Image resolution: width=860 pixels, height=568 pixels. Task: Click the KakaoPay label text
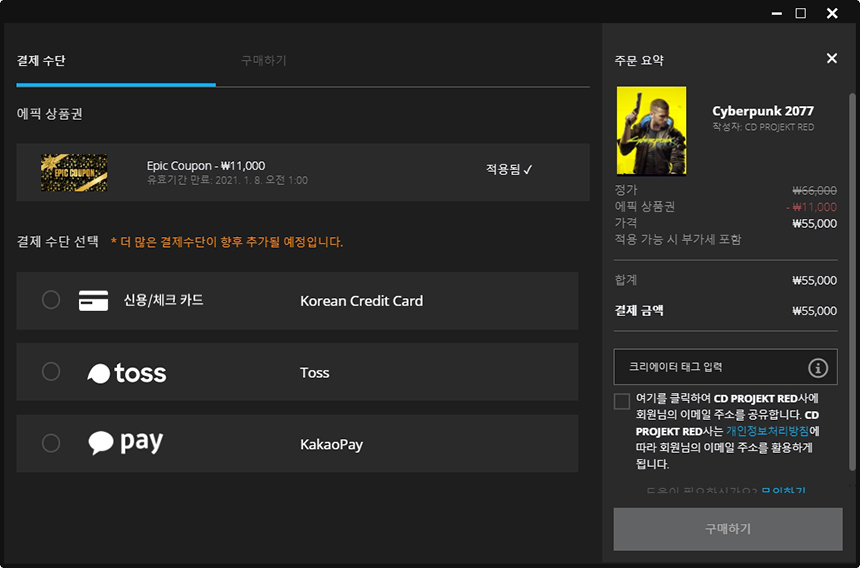click(x=331, y=444)
